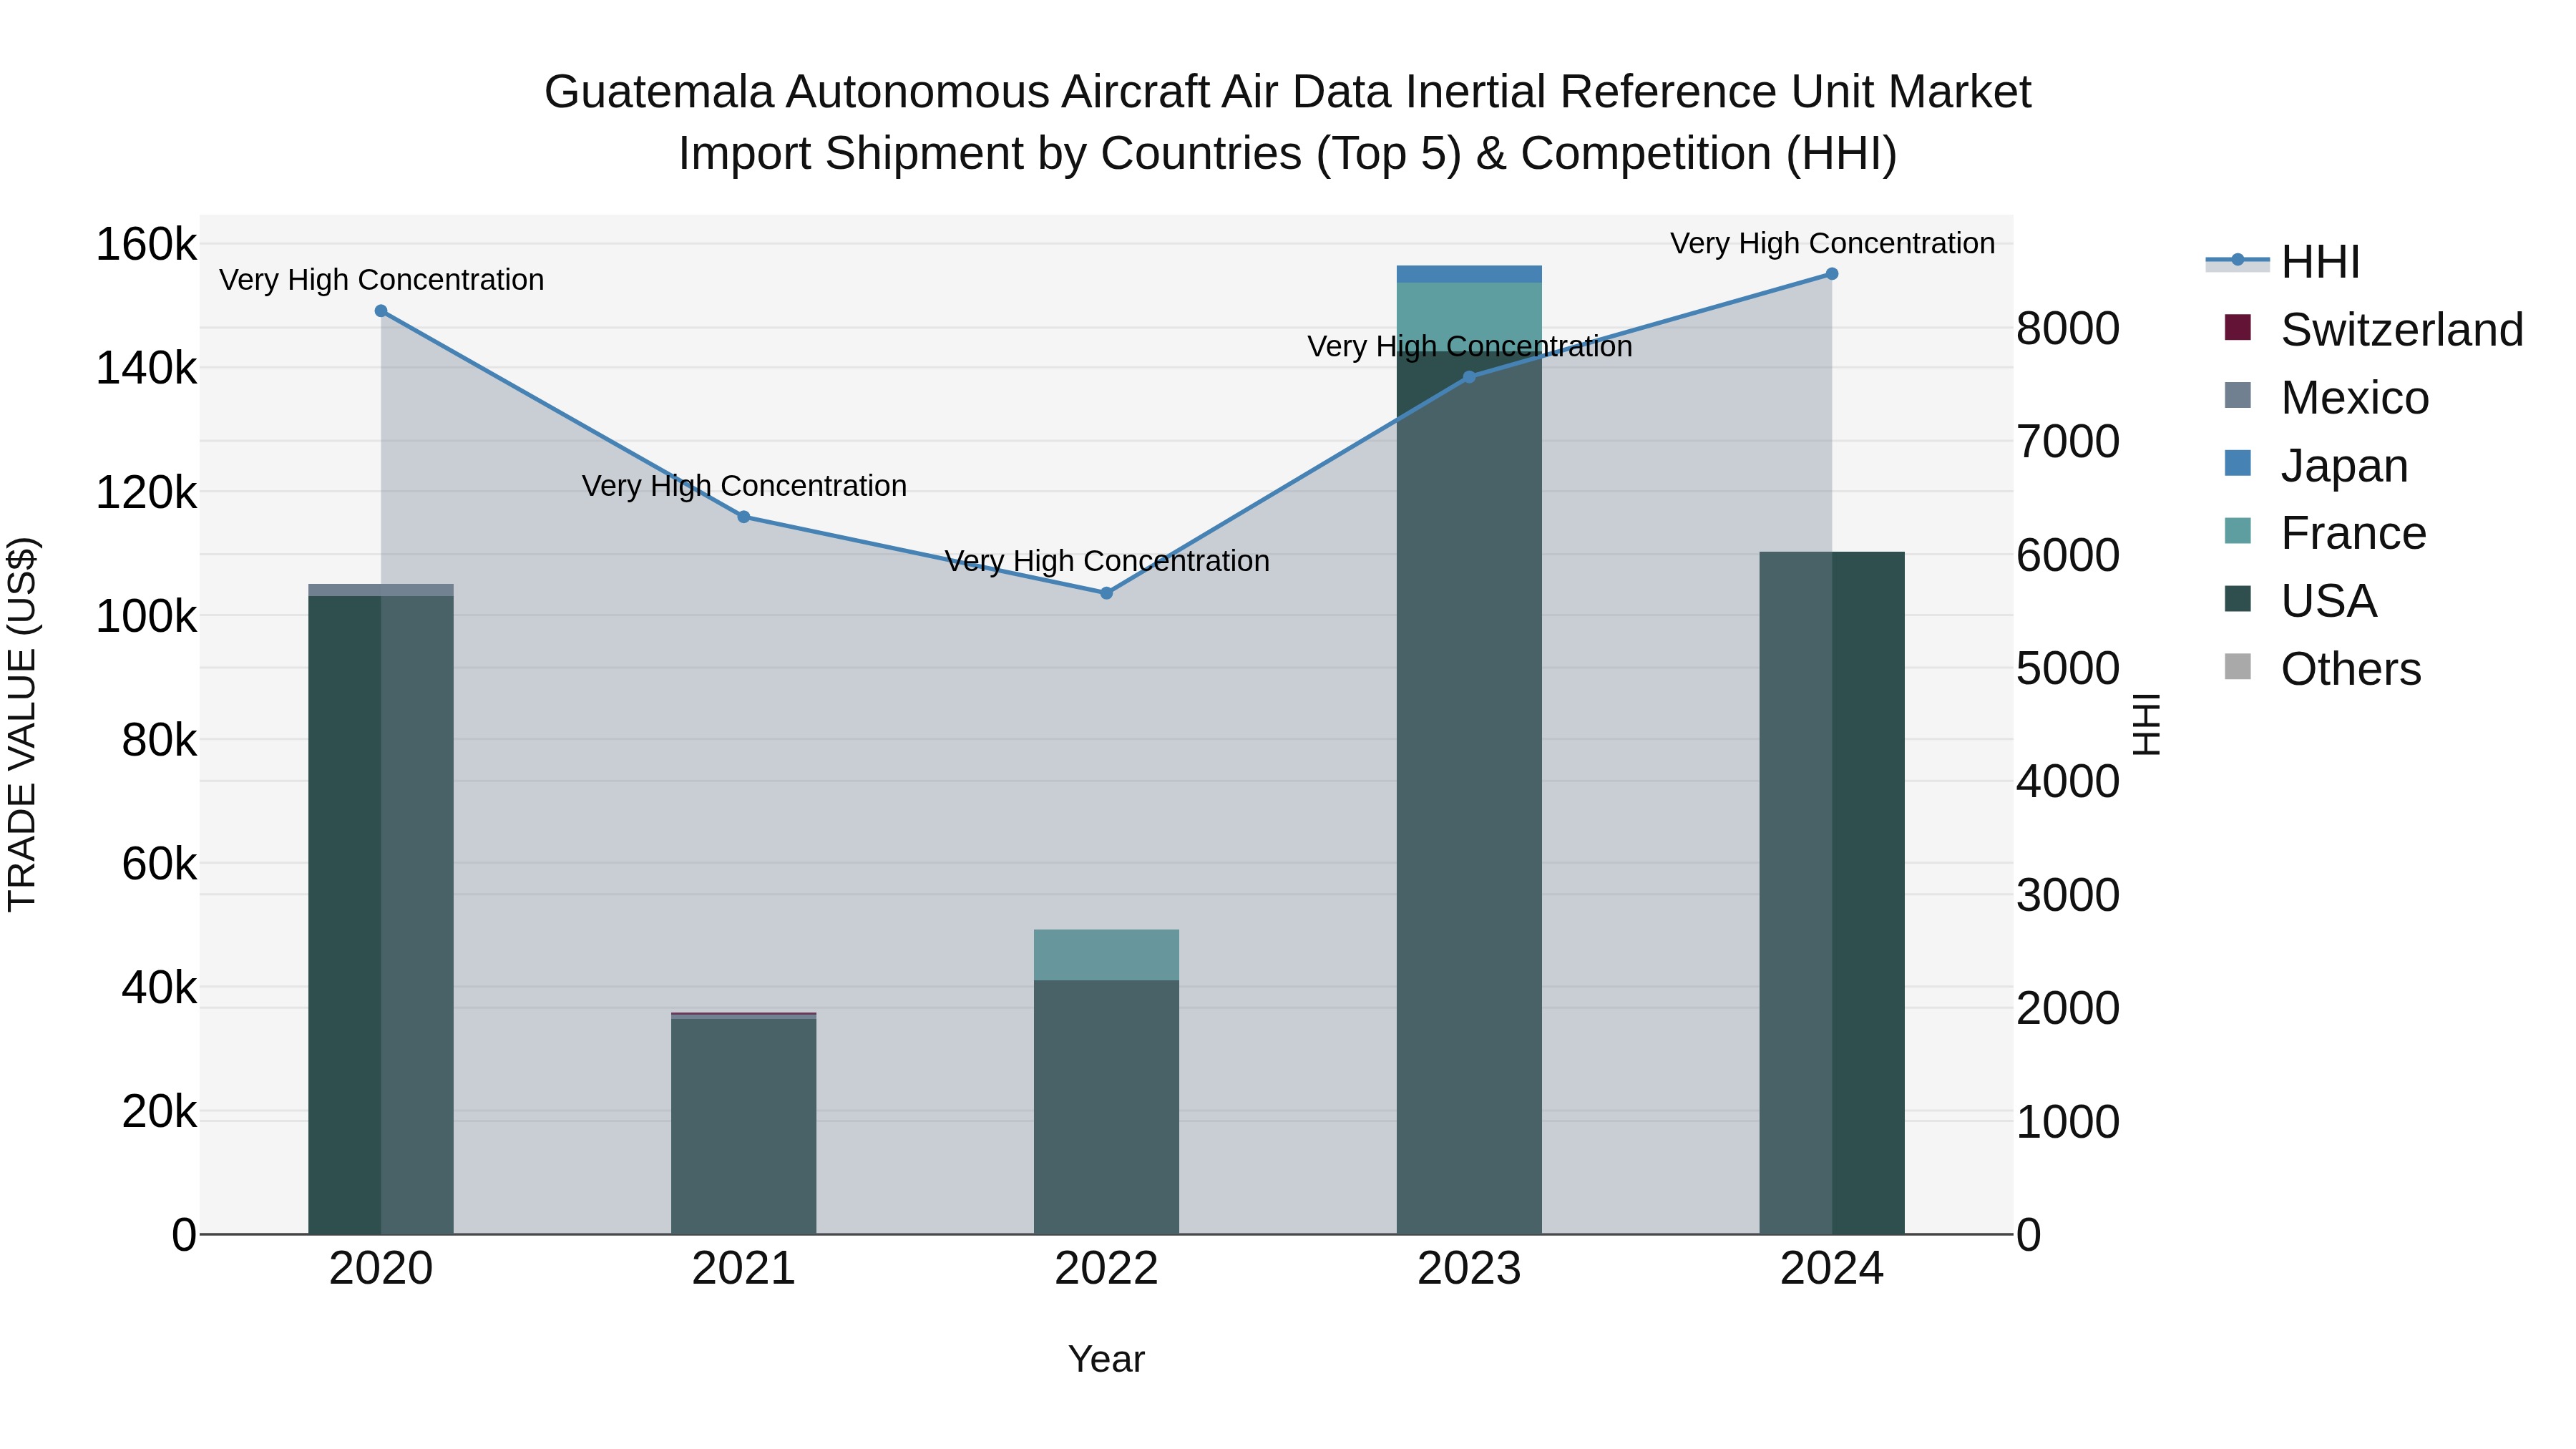This screenshot has height=1449, width=2576.
Task: Click the 100k left axis tick
Action: pyautogui.click(x=146, y=616)
